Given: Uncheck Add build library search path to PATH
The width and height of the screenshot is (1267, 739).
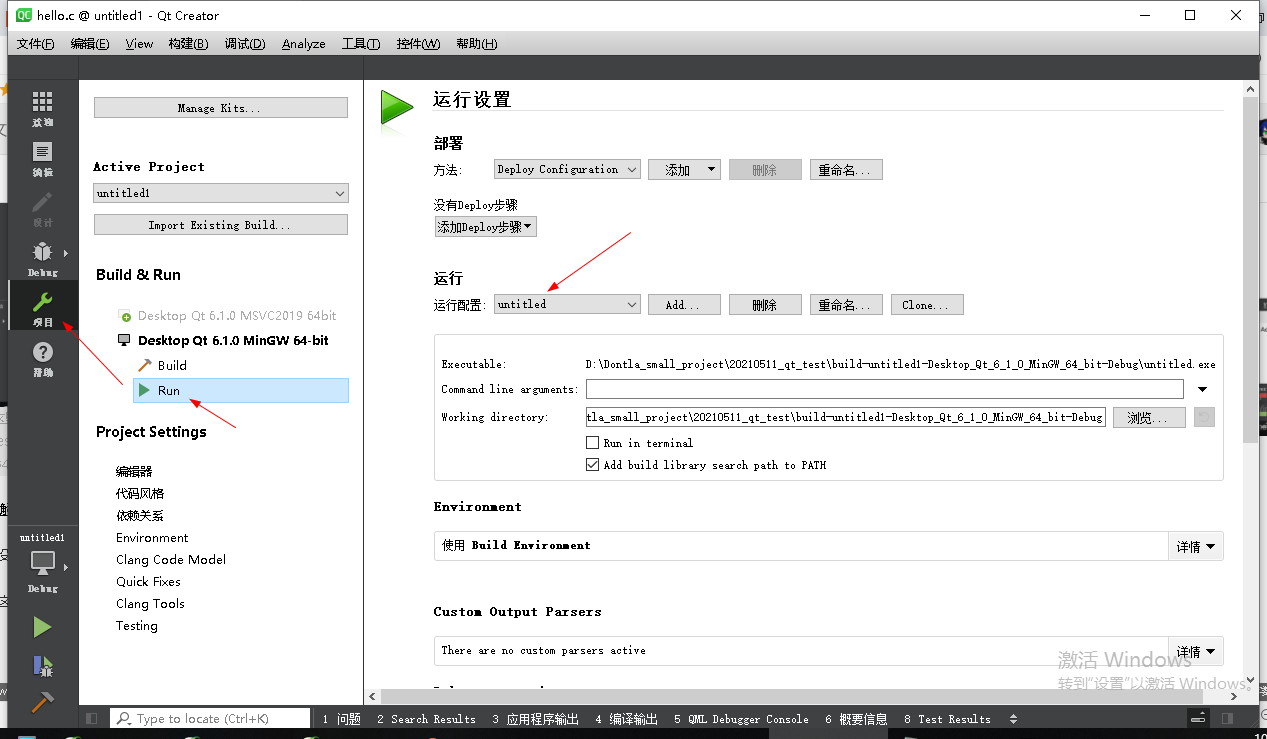Looking at the screenshot, I should [592, 464].
